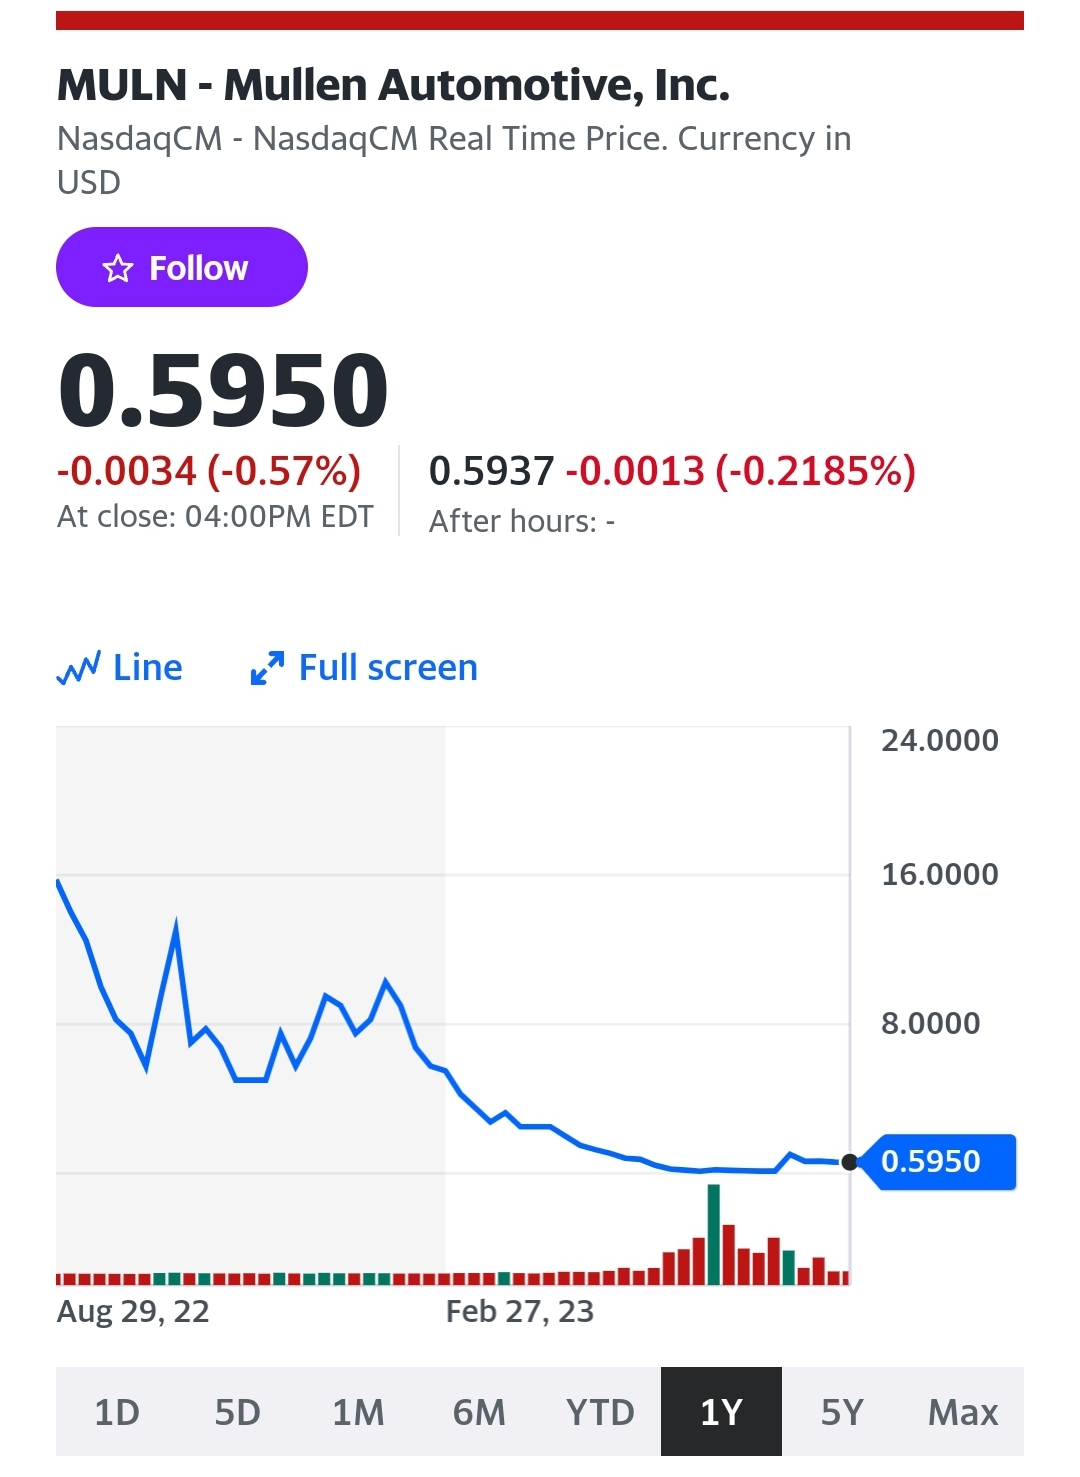Click the star icon in Follow button
The height and width of the screenshot is (1477, 1080).
[118, 268]
